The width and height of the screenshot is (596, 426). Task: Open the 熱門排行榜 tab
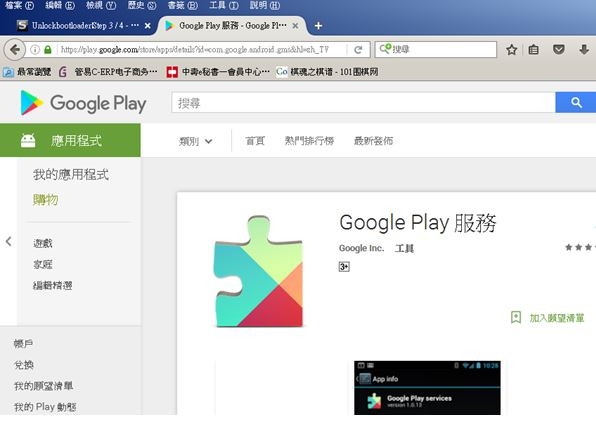pos(309,141)
